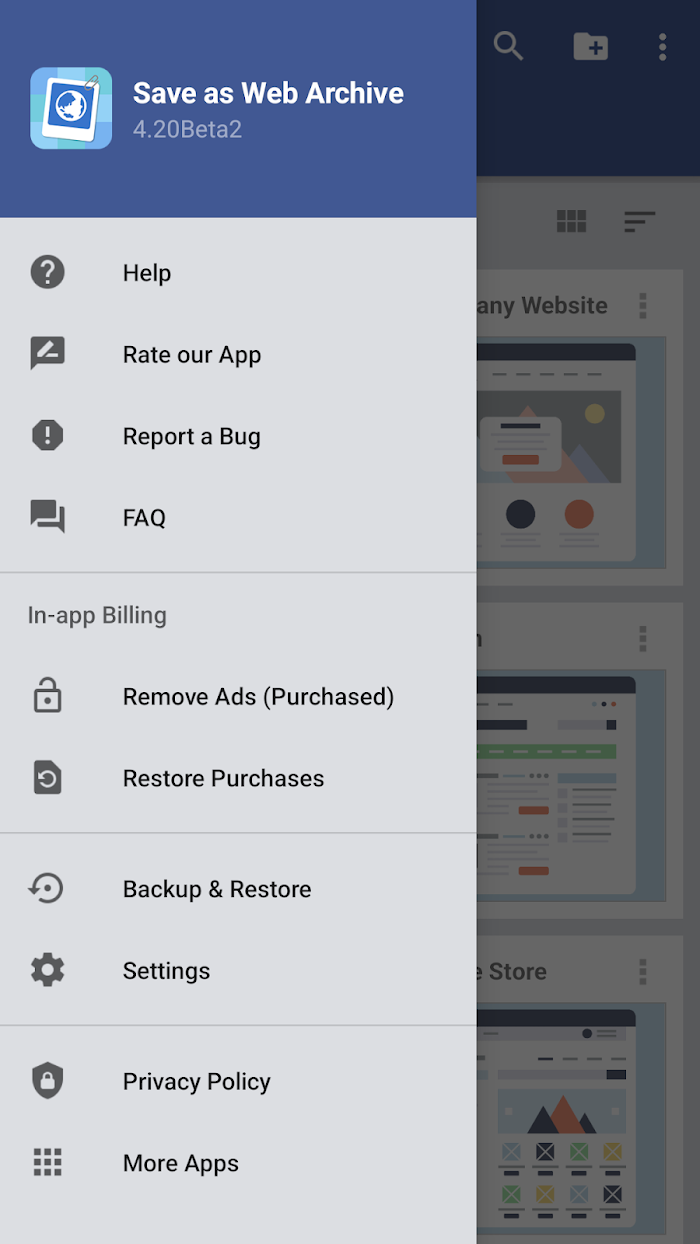Tap the Privacy Policy shield icon
700x1244 pixels.
click(47, 1081)
